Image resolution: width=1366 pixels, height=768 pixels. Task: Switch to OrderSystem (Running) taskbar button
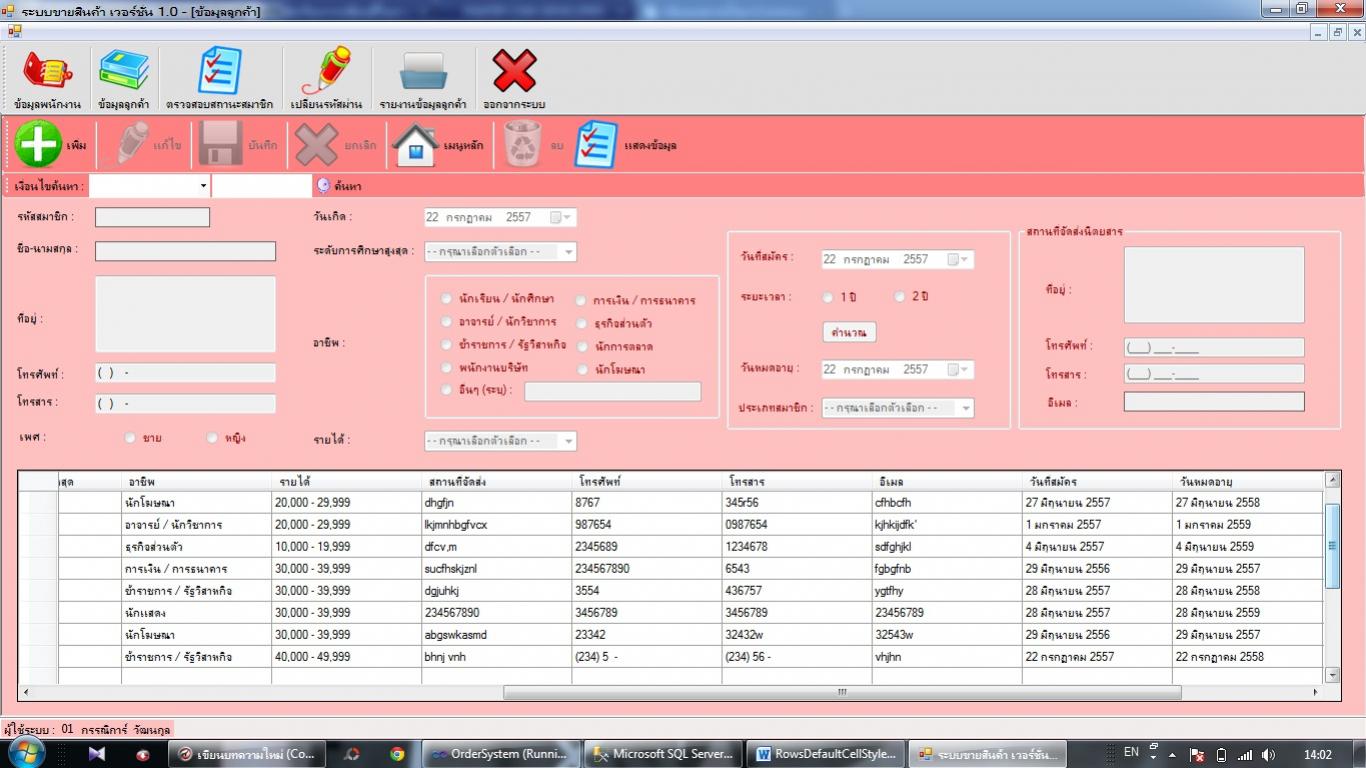(x=500, y=754)
